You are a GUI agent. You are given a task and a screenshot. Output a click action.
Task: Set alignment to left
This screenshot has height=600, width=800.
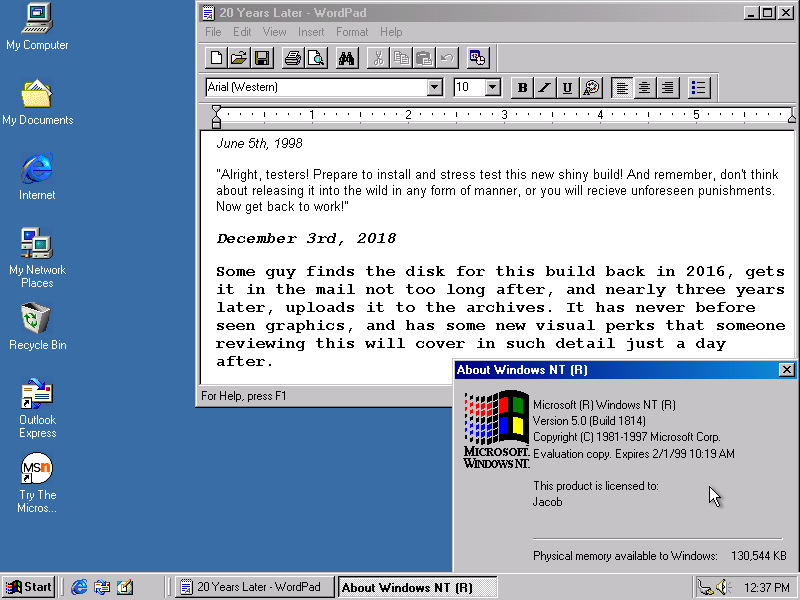click(x=622, y=88)
